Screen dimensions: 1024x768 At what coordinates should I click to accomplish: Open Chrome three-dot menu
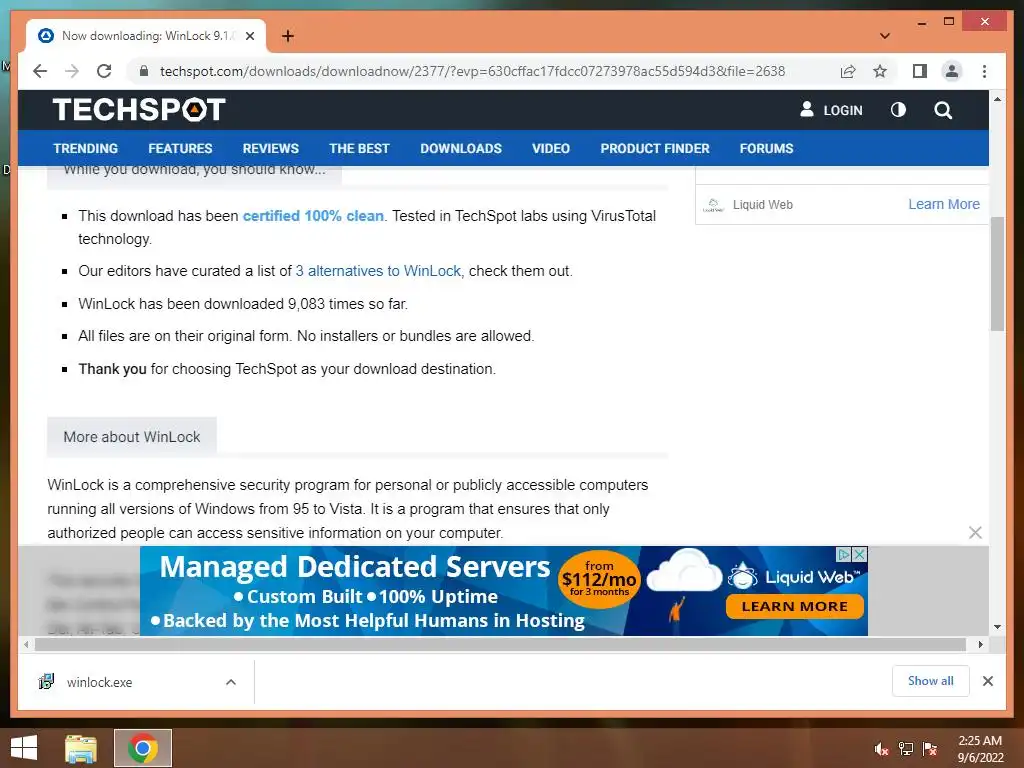[x=984, y=71]
